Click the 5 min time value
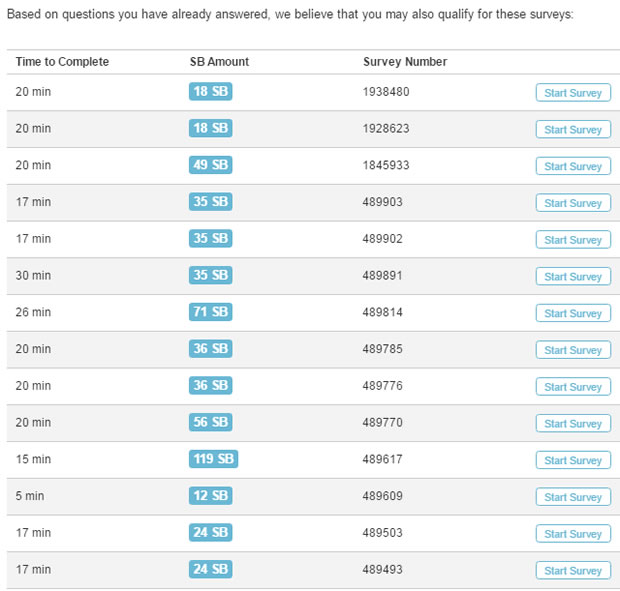620x591 pixels. pyautogui.click(x=30, y=496)
